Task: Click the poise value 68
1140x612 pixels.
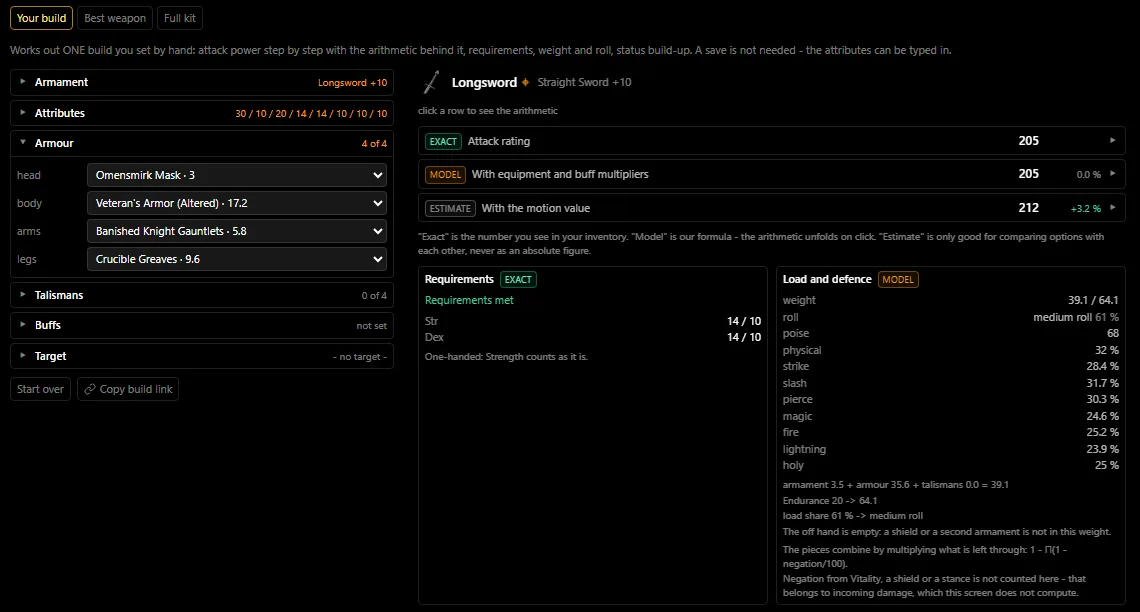Action: [1112, 334]
